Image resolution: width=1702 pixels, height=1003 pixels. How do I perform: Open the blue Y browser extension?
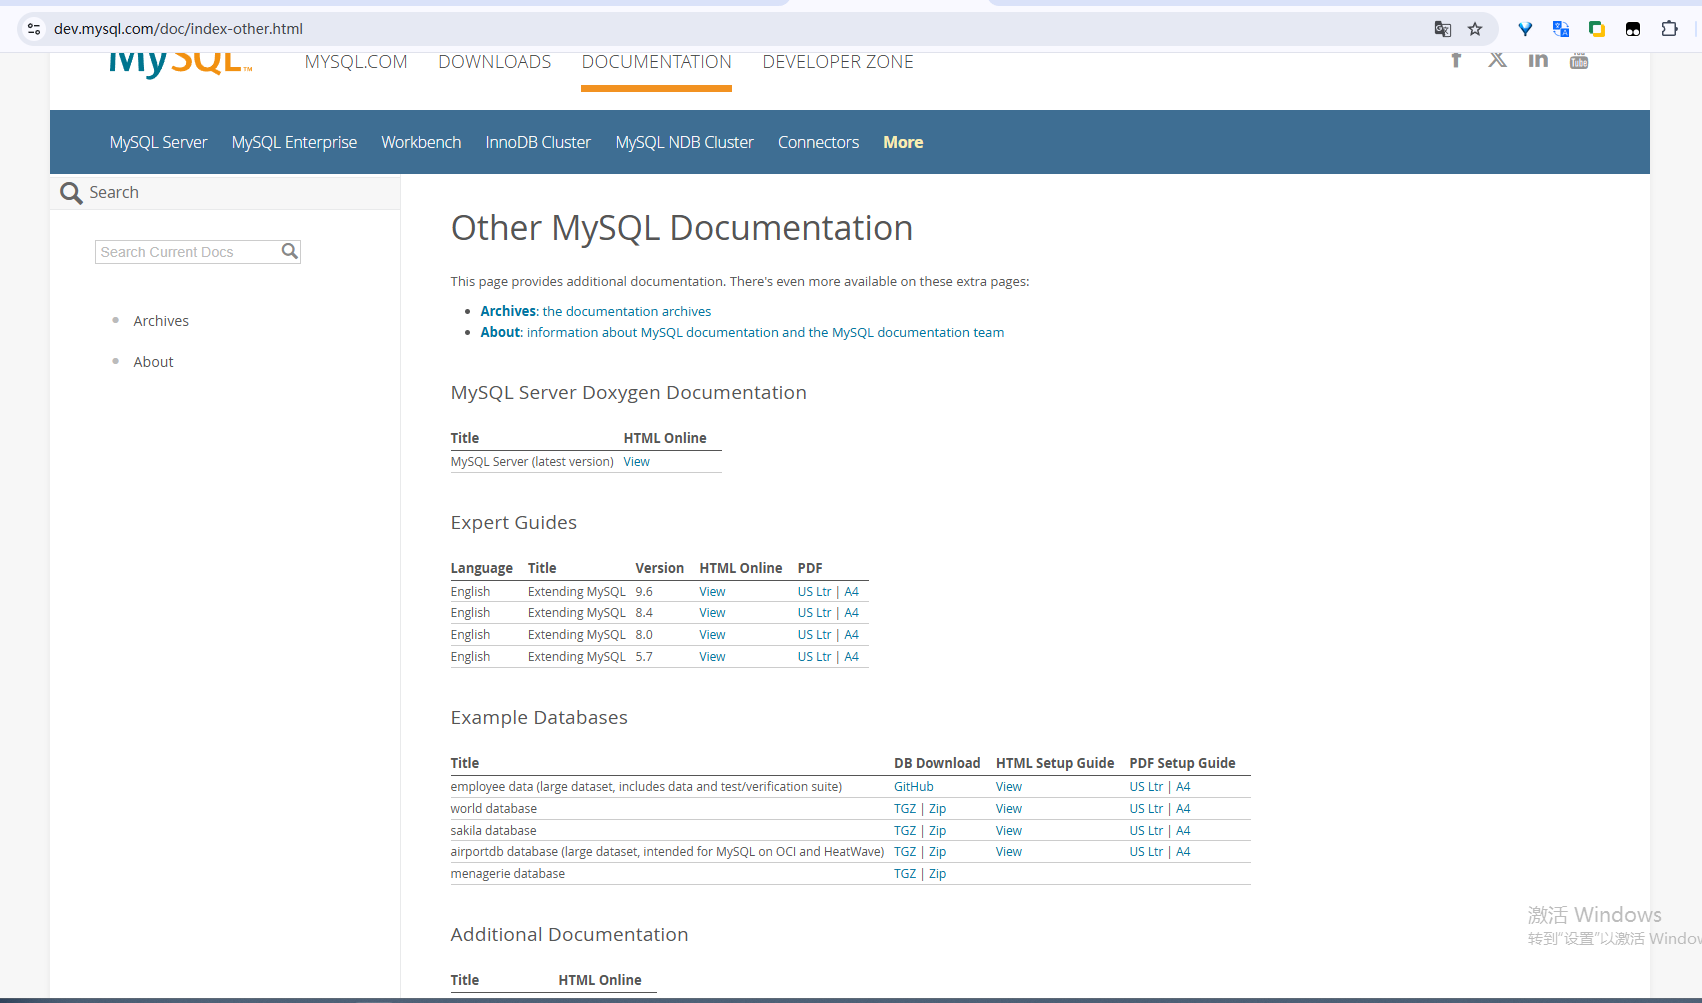[x=1525, y=29]
